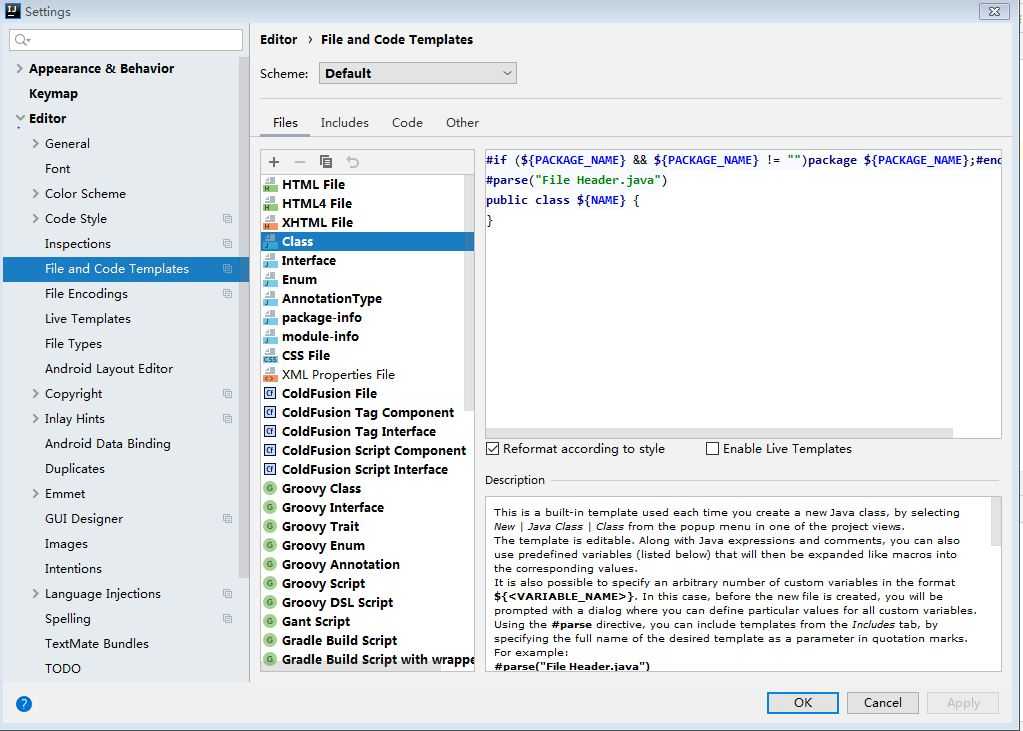The height and width of the screenshot is (731, 1023).
Task: Select ColdFusion Tag Component template
Action: pyautogui.click(x=367, y=412)
